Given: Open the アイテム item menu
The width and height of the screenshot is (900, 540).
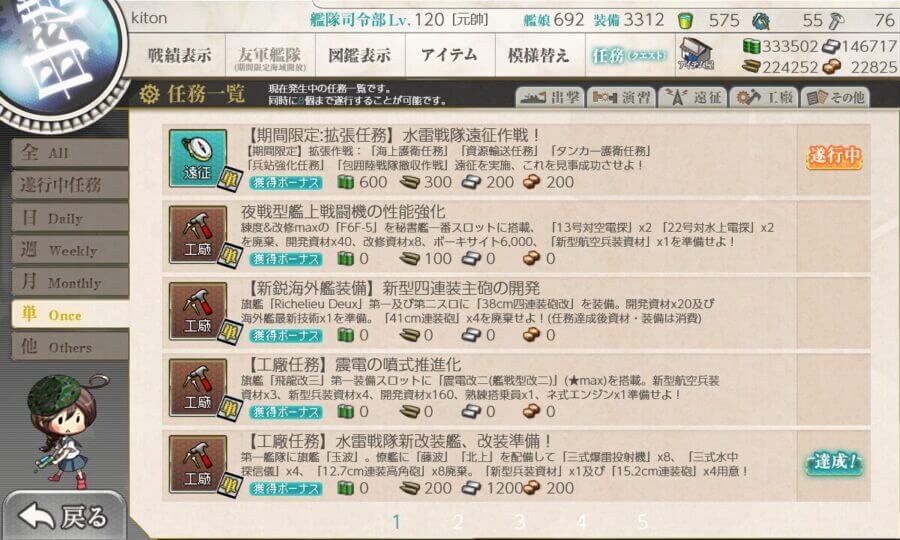Looking at the screenshot, I should [x=449, y=55].
